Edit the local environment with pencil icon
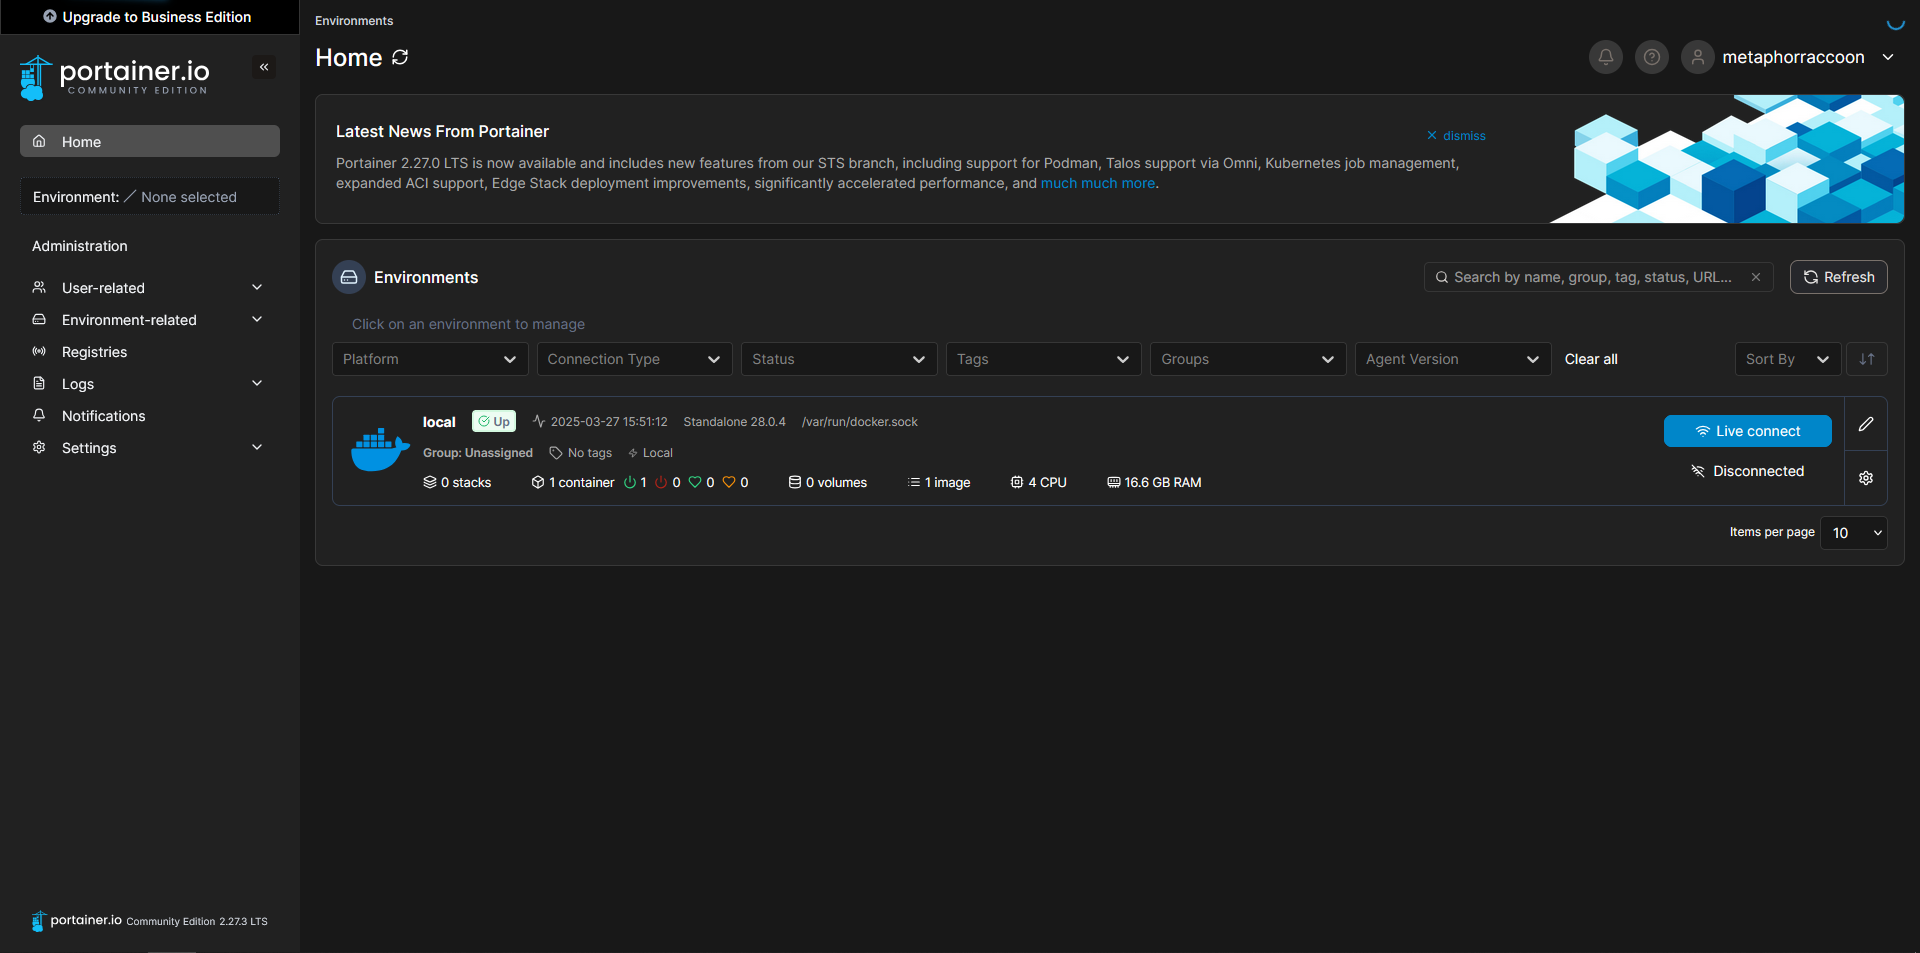 point(1865,424)
